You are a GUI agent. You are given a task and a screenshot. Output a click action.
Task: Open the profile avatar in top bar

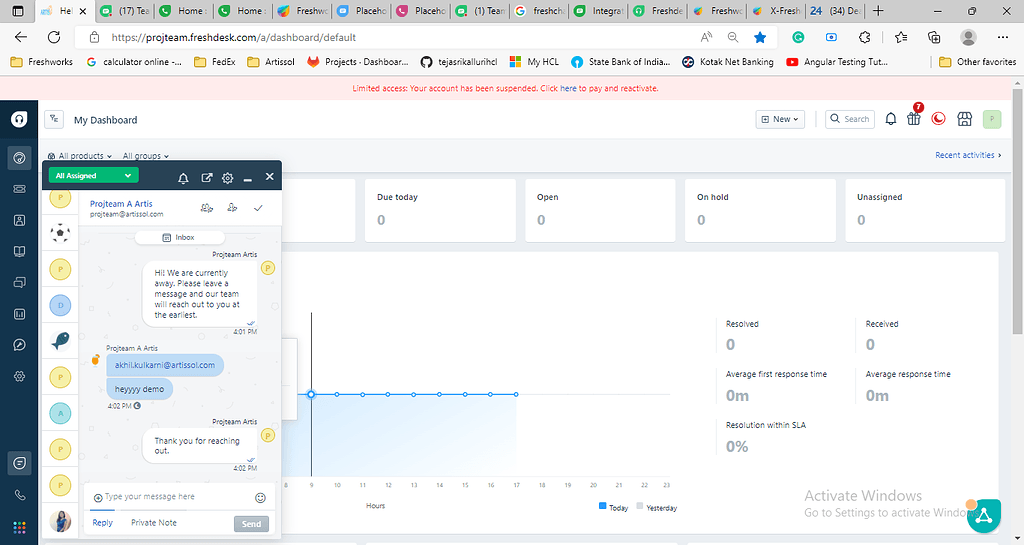992,119
